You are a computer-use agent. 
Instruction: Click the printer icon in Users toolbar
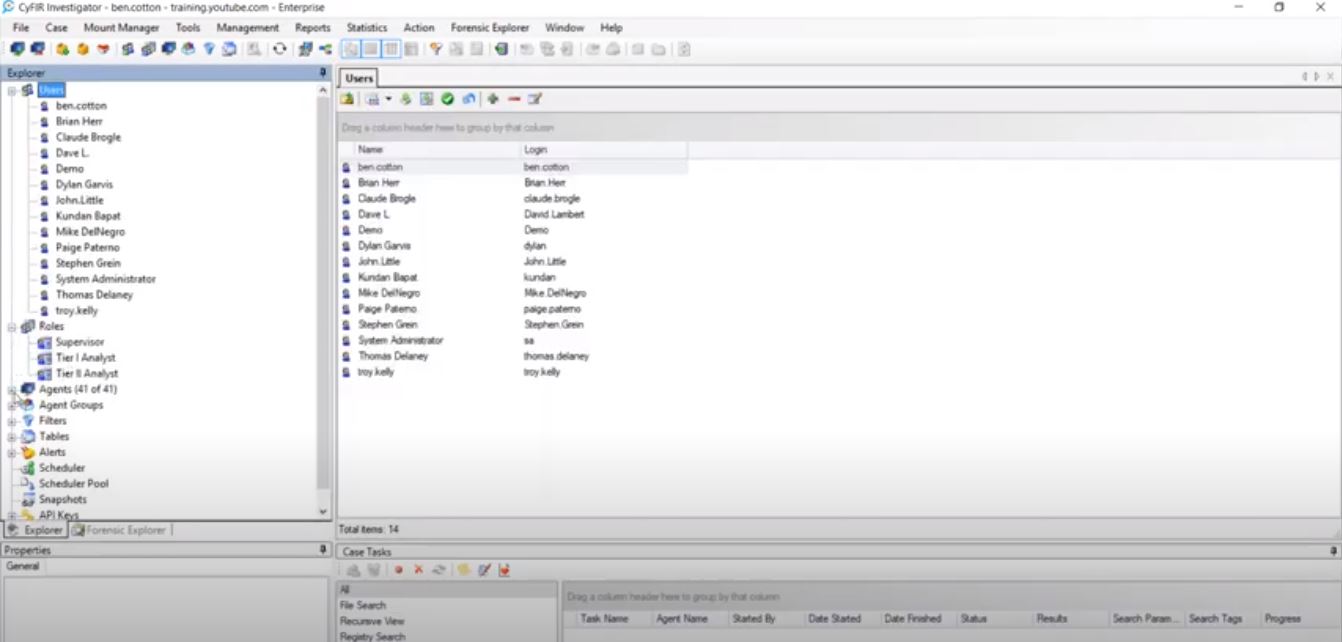pos(372,99)
